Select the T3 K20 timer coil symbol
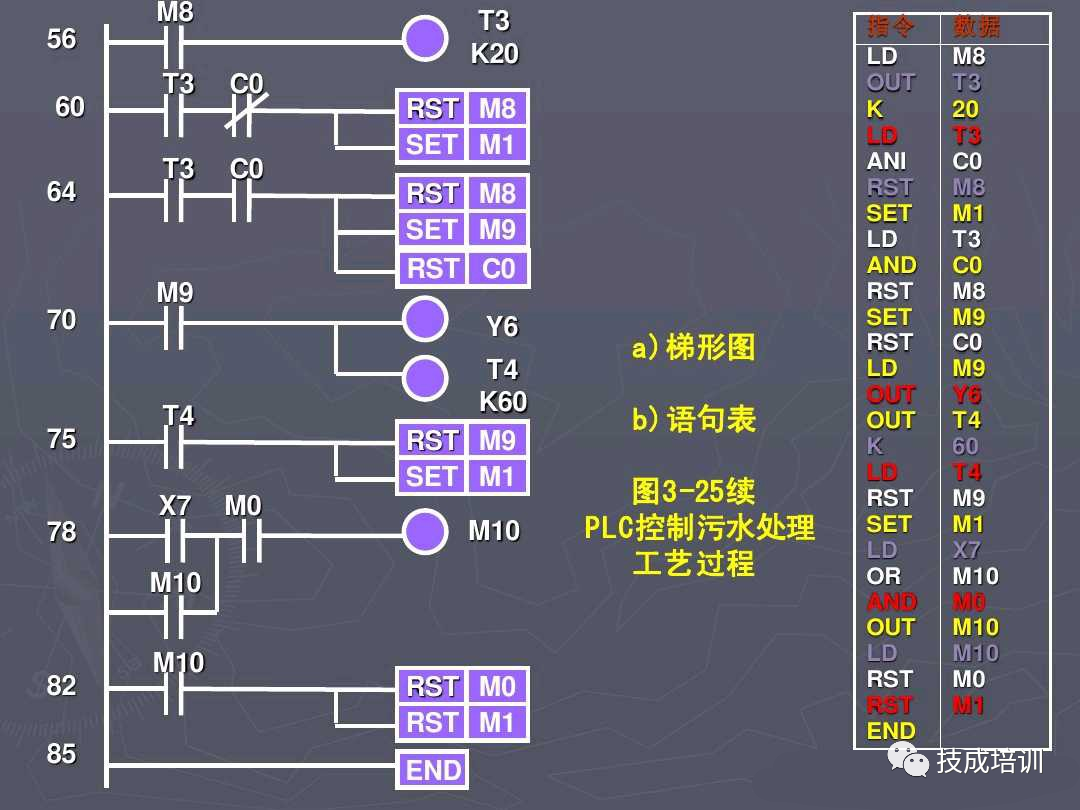 click(x=427, y=38)
